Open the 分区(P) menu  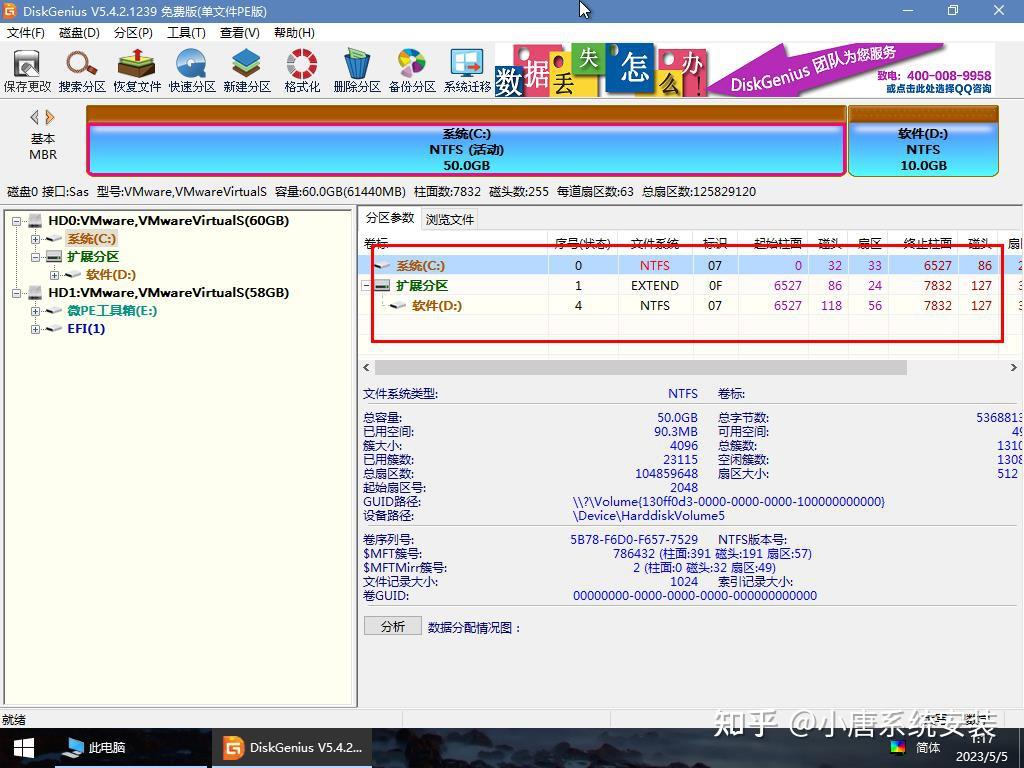coord(133,33)
